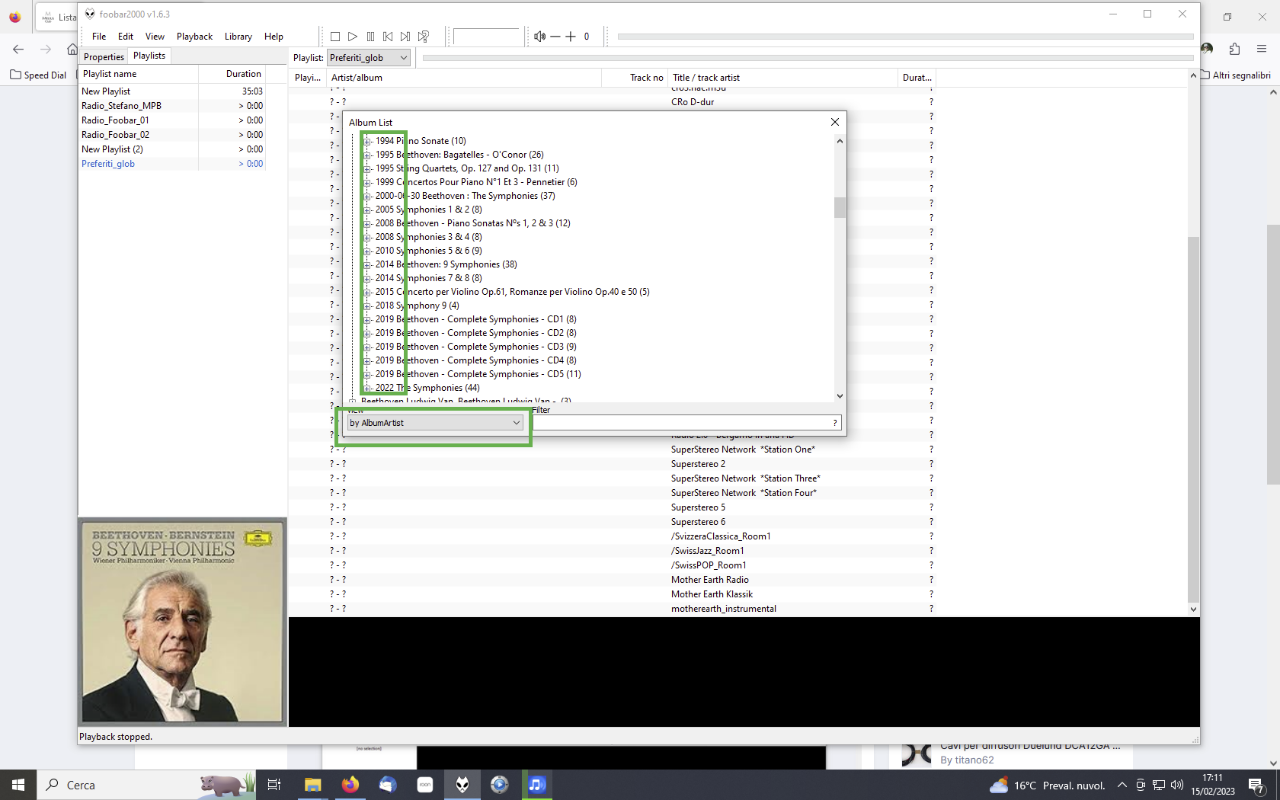
Task: Close the Album List dialog
Action: pos(835,122)
